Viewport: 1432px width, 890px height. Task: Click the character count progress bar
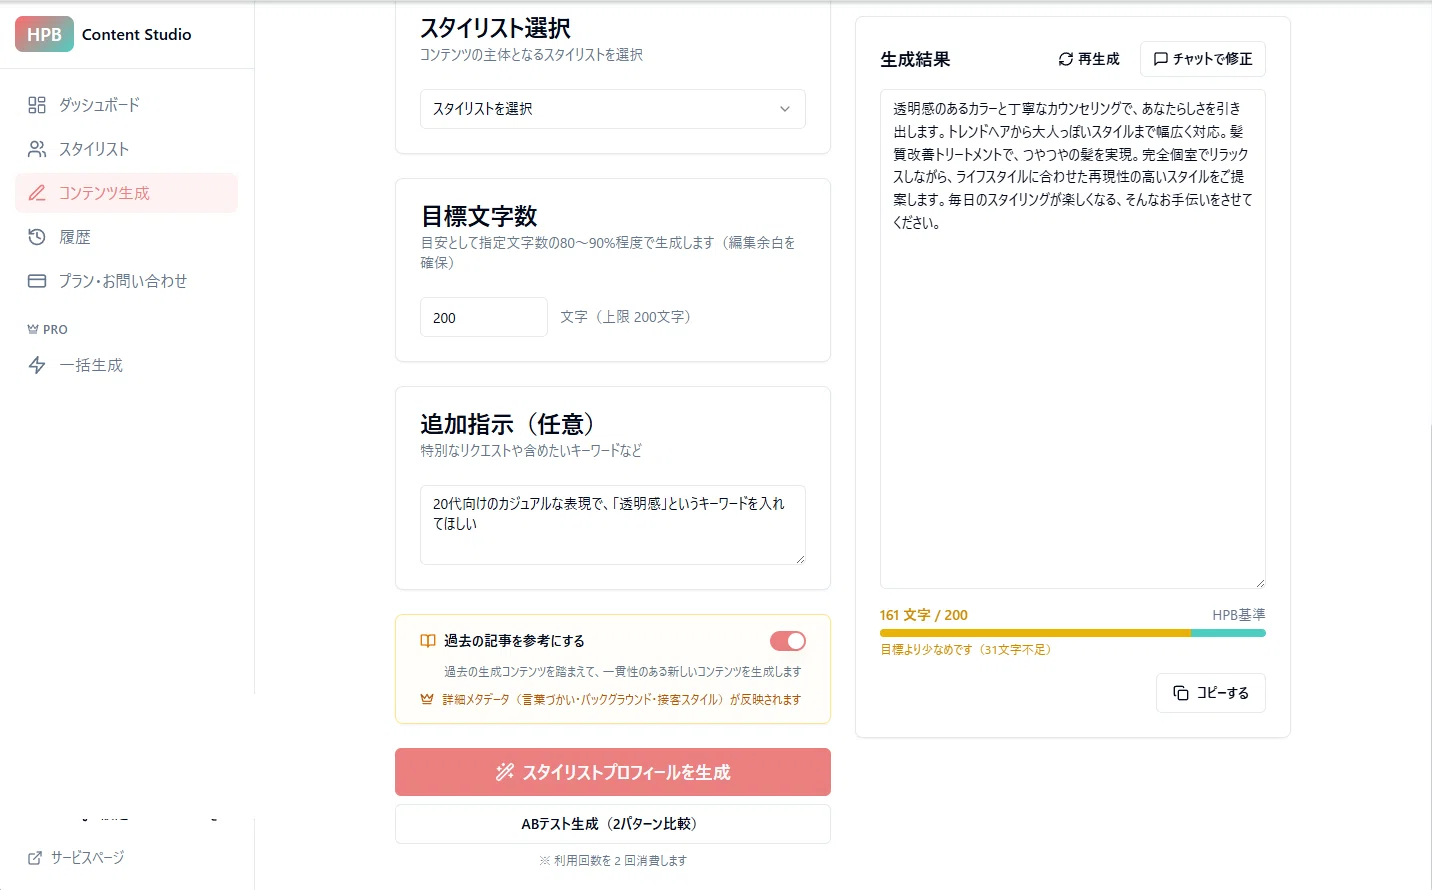1073,633
